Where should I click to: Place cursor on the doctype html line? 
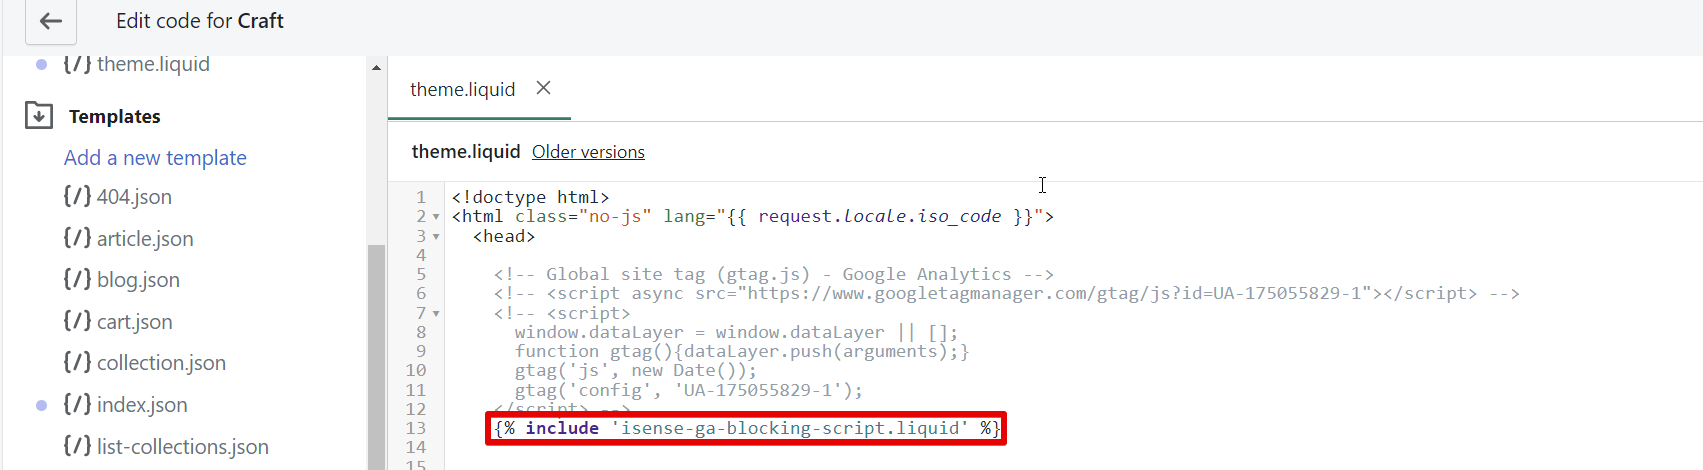pos(530,198)
